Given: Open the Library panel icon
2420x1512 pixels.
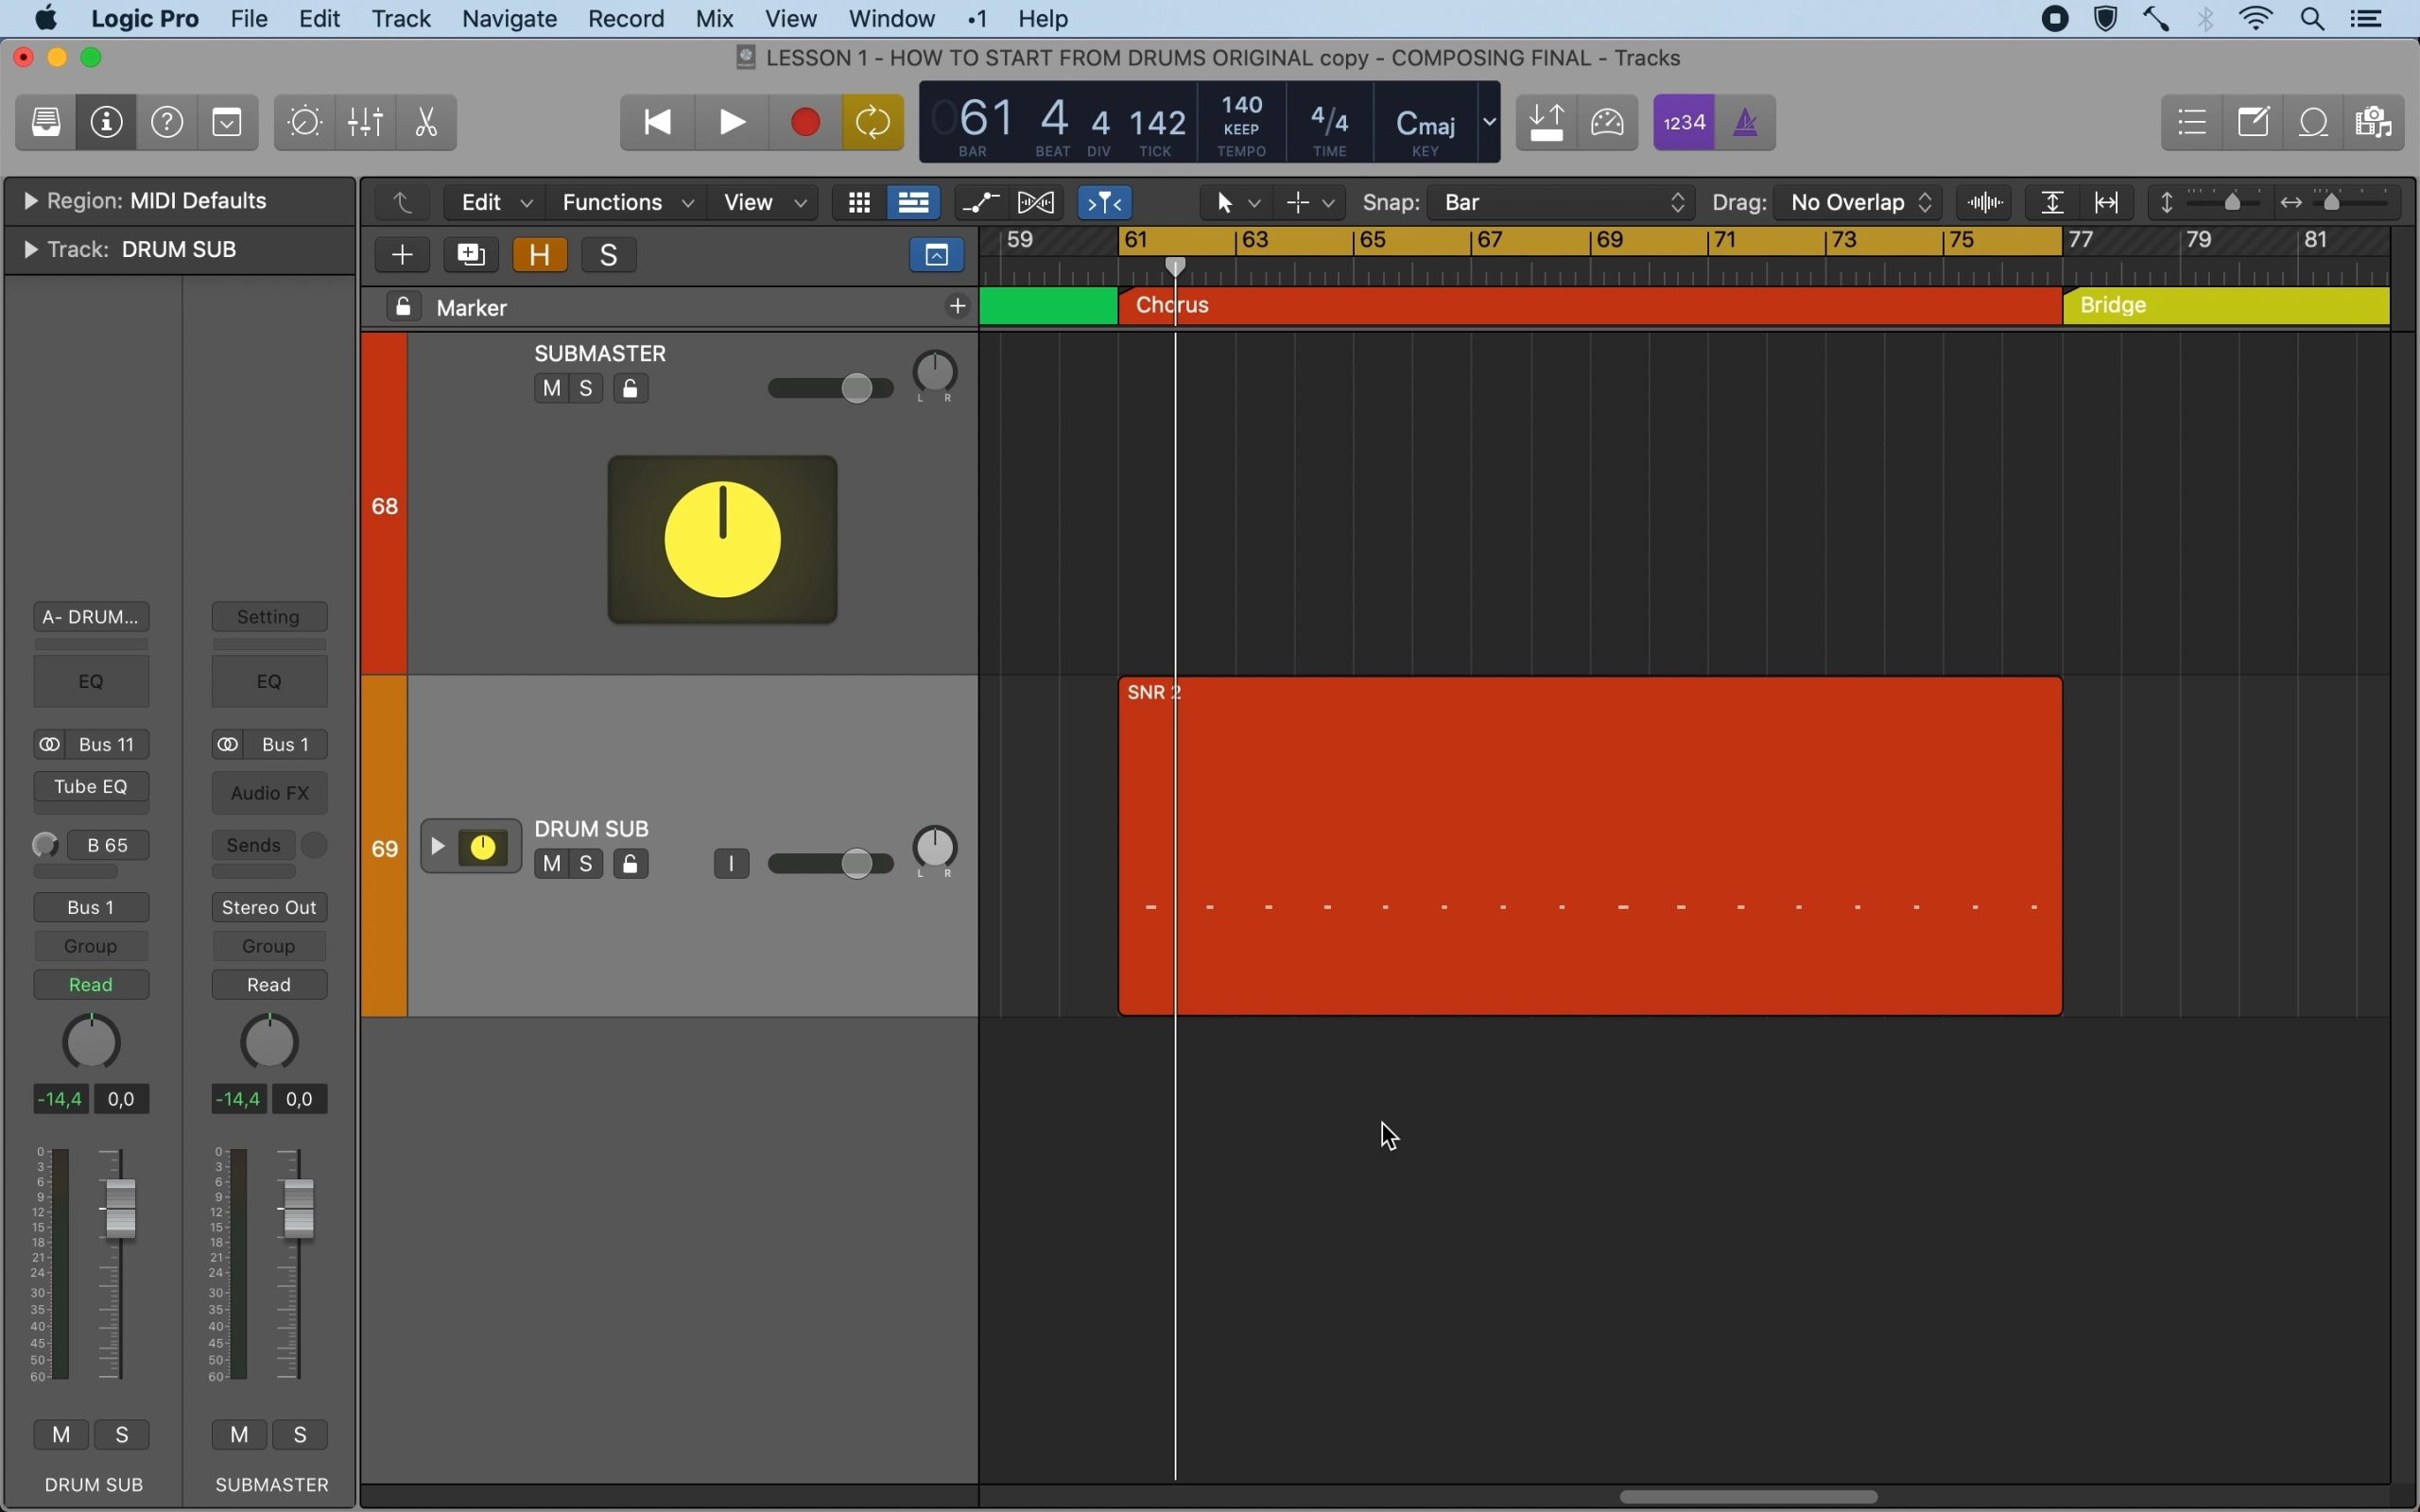Looking at the screenshot, I should [46, 122].
